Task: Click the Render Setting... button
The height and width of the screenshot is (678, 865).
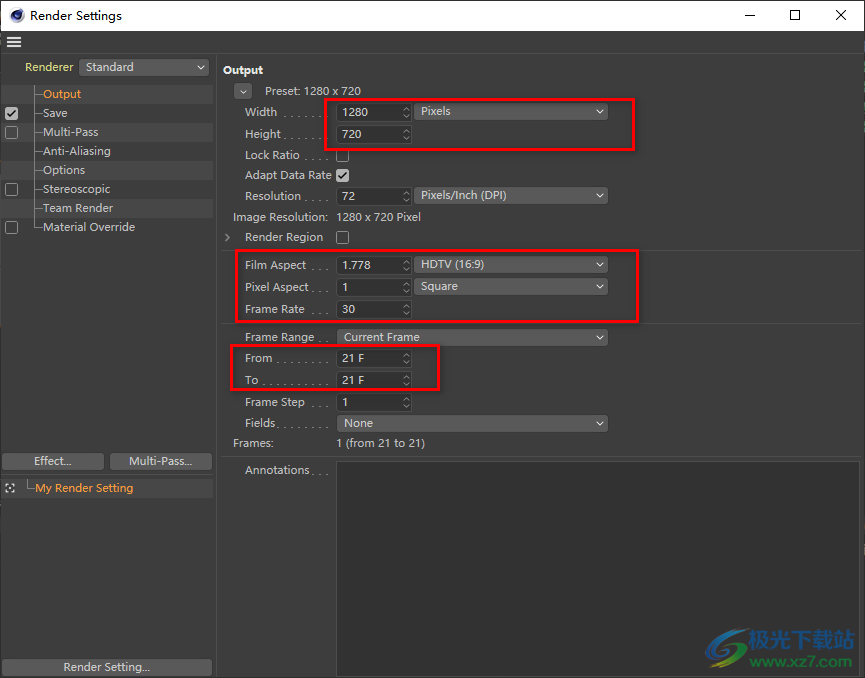Action: [107, 667]
